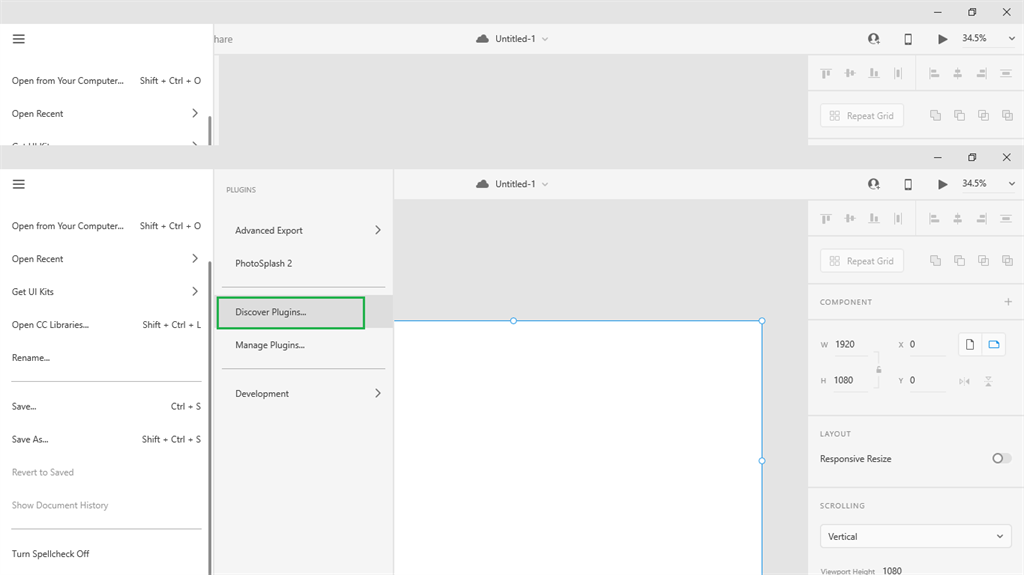Select Discover Plugins menu item
Viewport: 1024px width, 575px height.
point(290,312)
